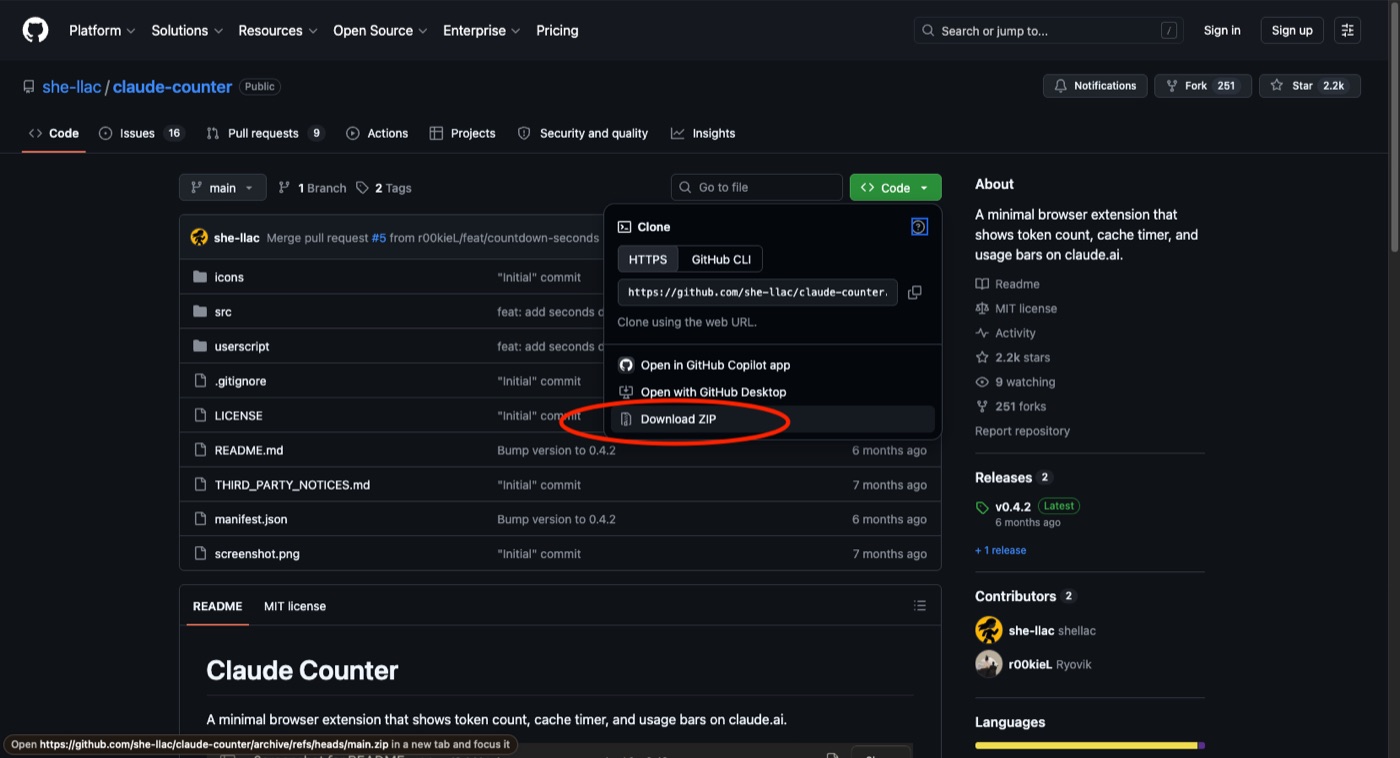This screenshot has height=758, width=1400.
Task: View 251 forks link
Action: tap(1011, 407)
